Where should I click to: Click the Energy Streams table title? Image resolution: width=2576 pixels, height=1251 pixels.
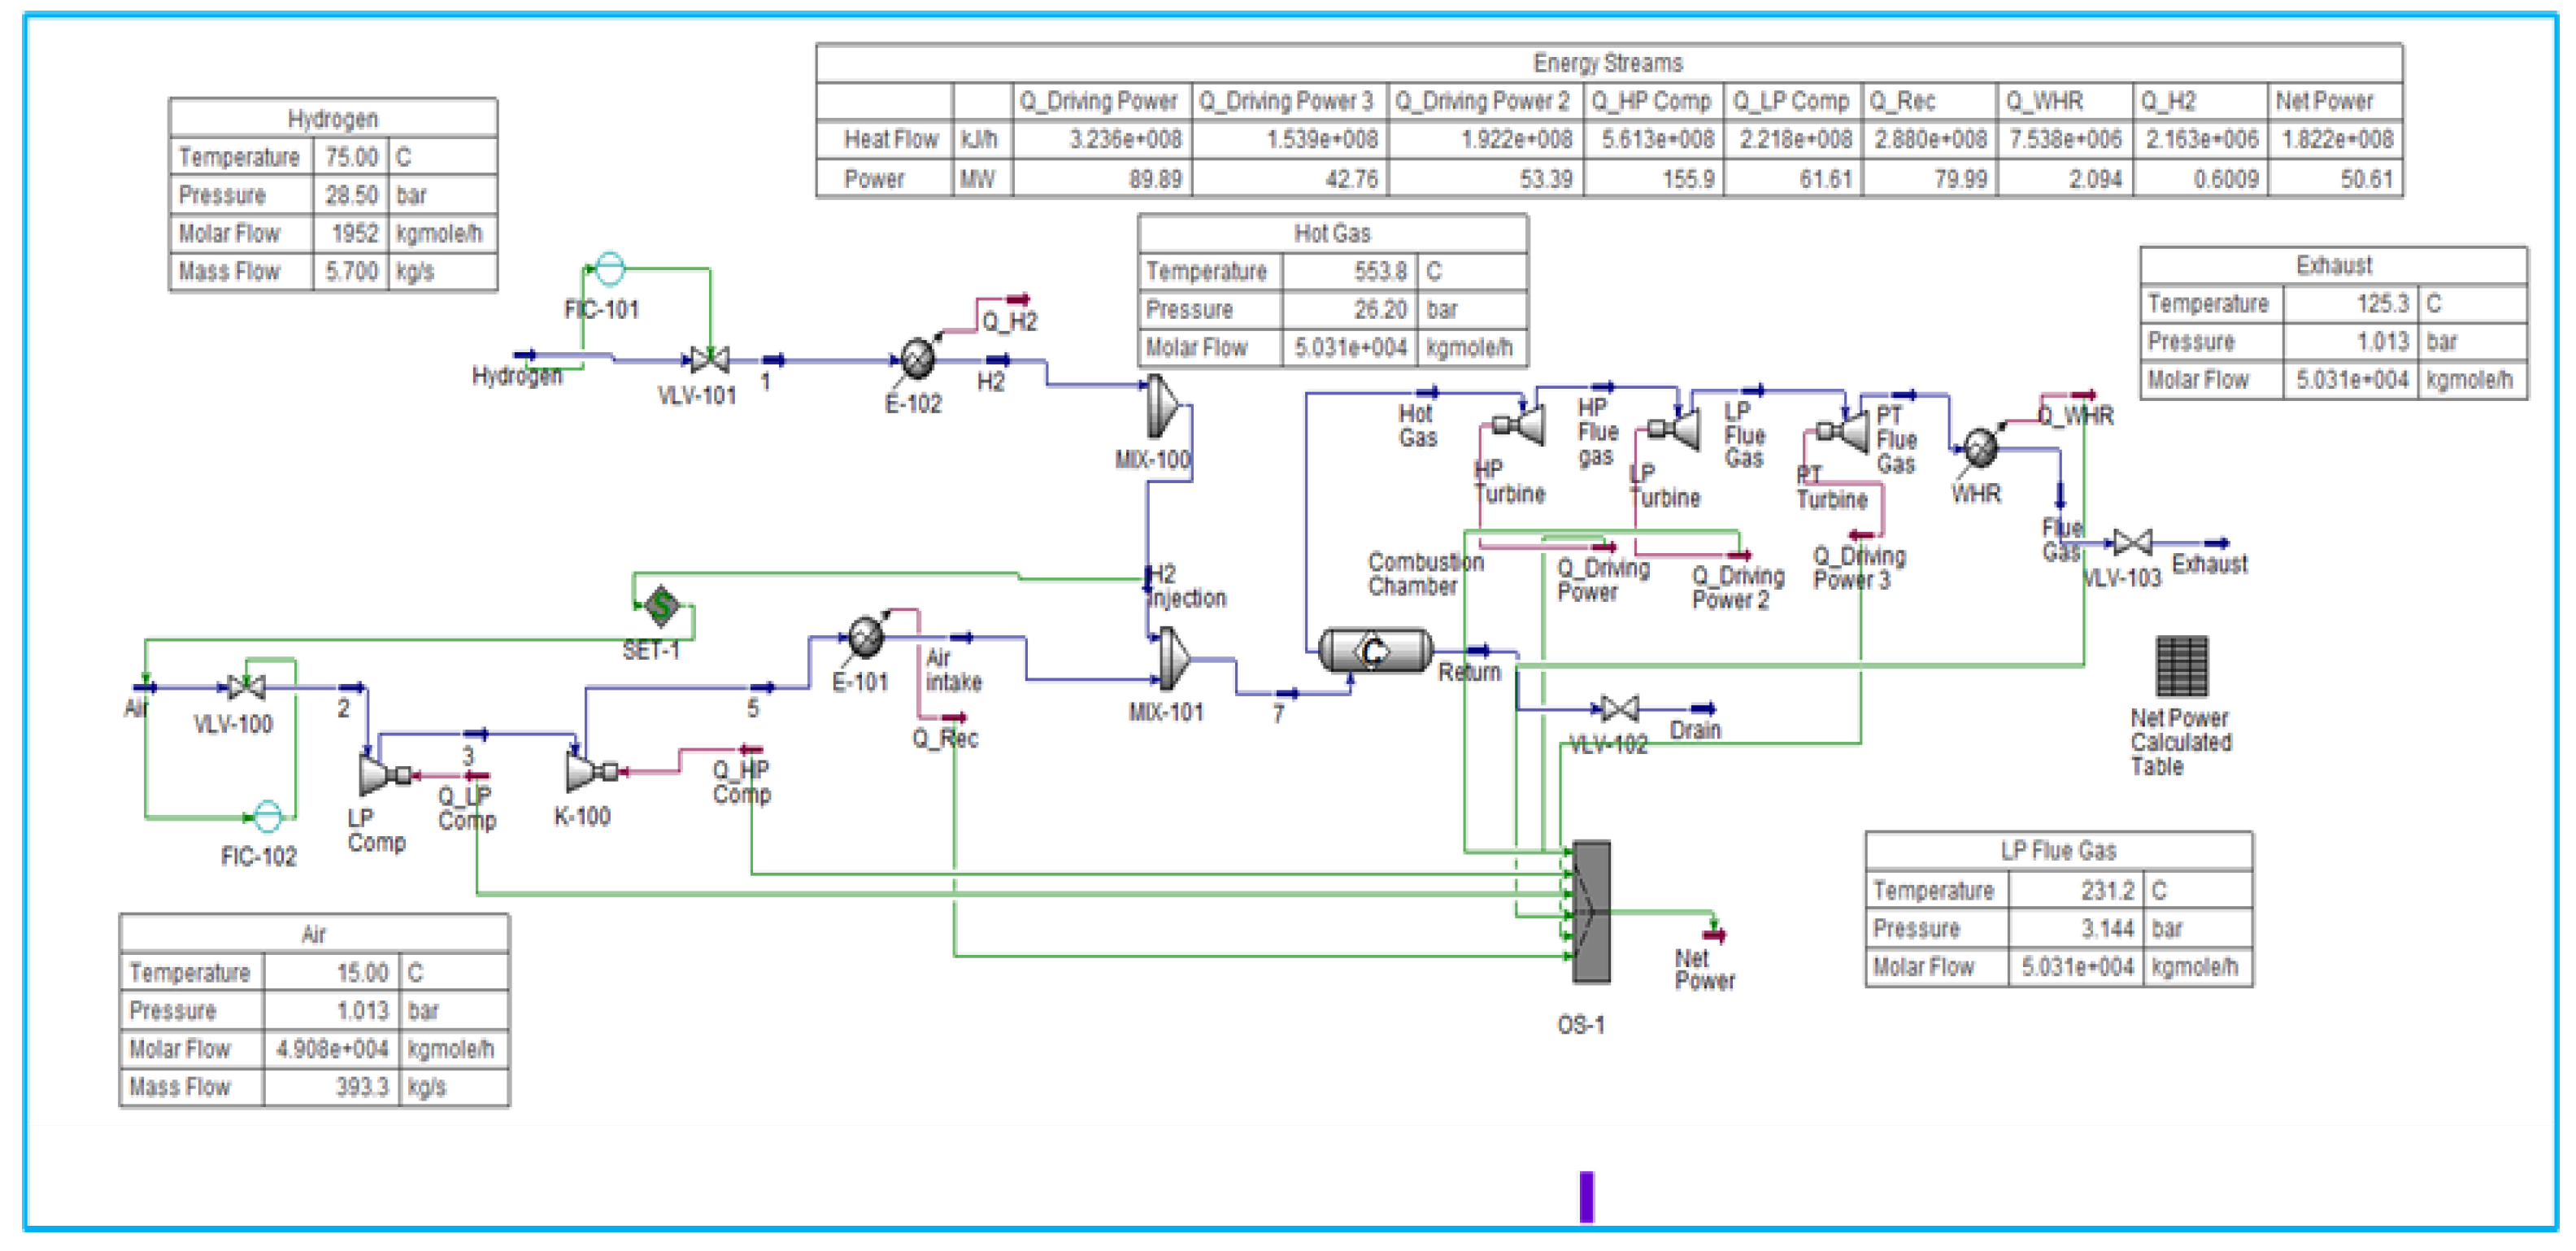[x=1607, y=63]
